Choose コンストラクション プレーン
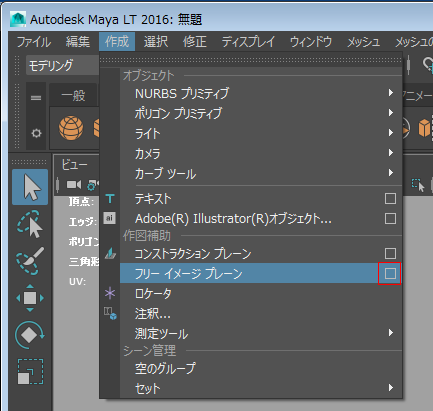This screenshot has width=433, height=411. [261, 253]
